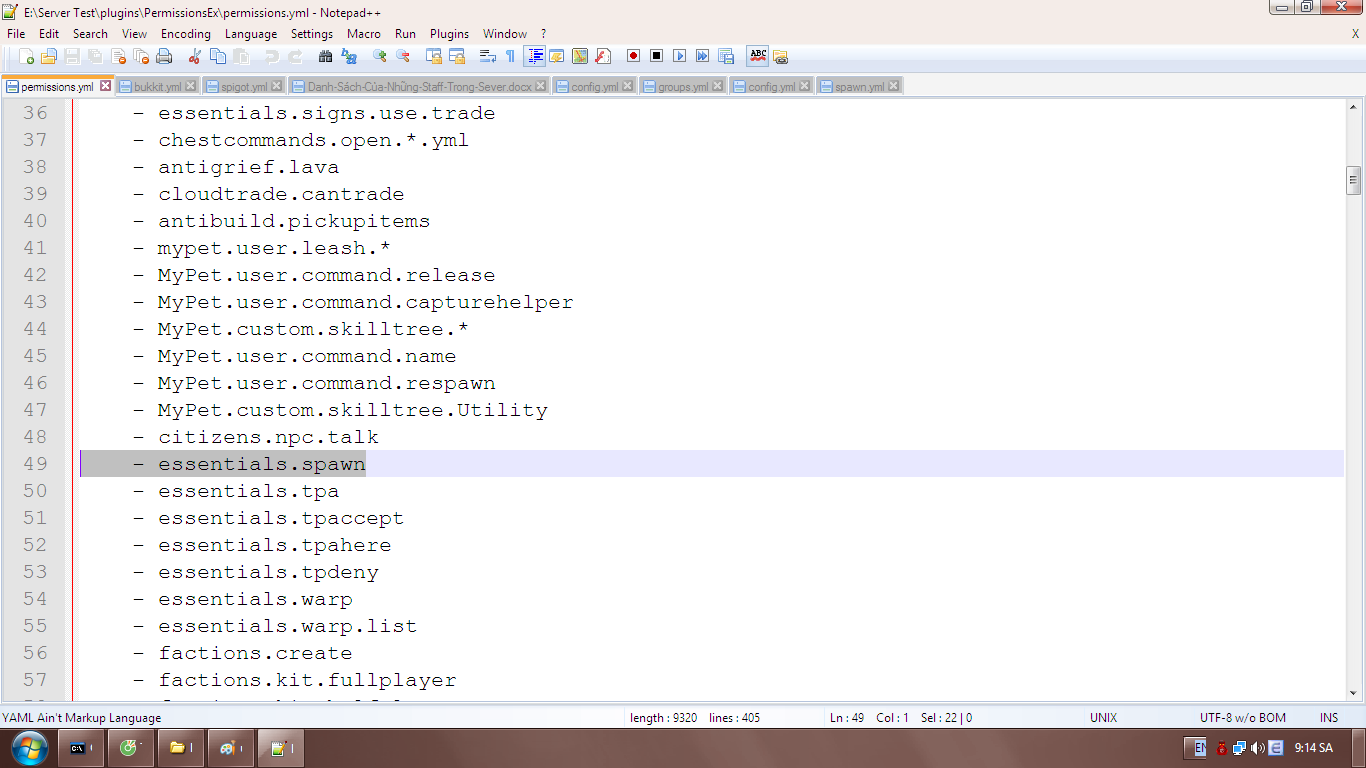Open the Command Prompt taskbar icon
Viewport: 1366px width, 768px height.
pyautogui.click(x=81, y=747)
